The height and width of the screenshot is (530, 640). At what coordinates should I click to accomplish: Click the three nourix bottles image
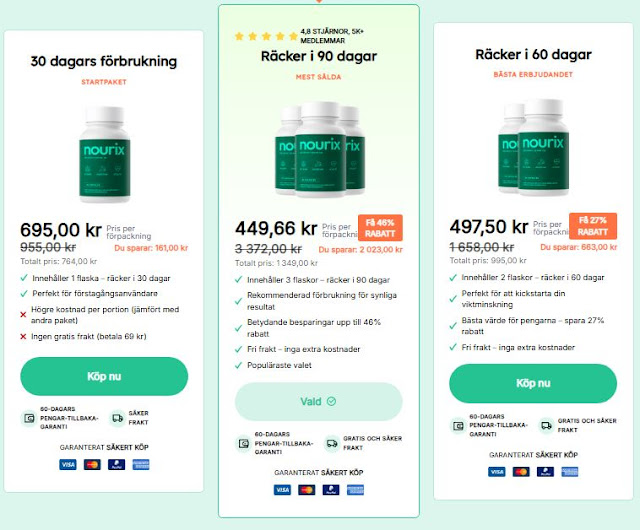[320, 149]
